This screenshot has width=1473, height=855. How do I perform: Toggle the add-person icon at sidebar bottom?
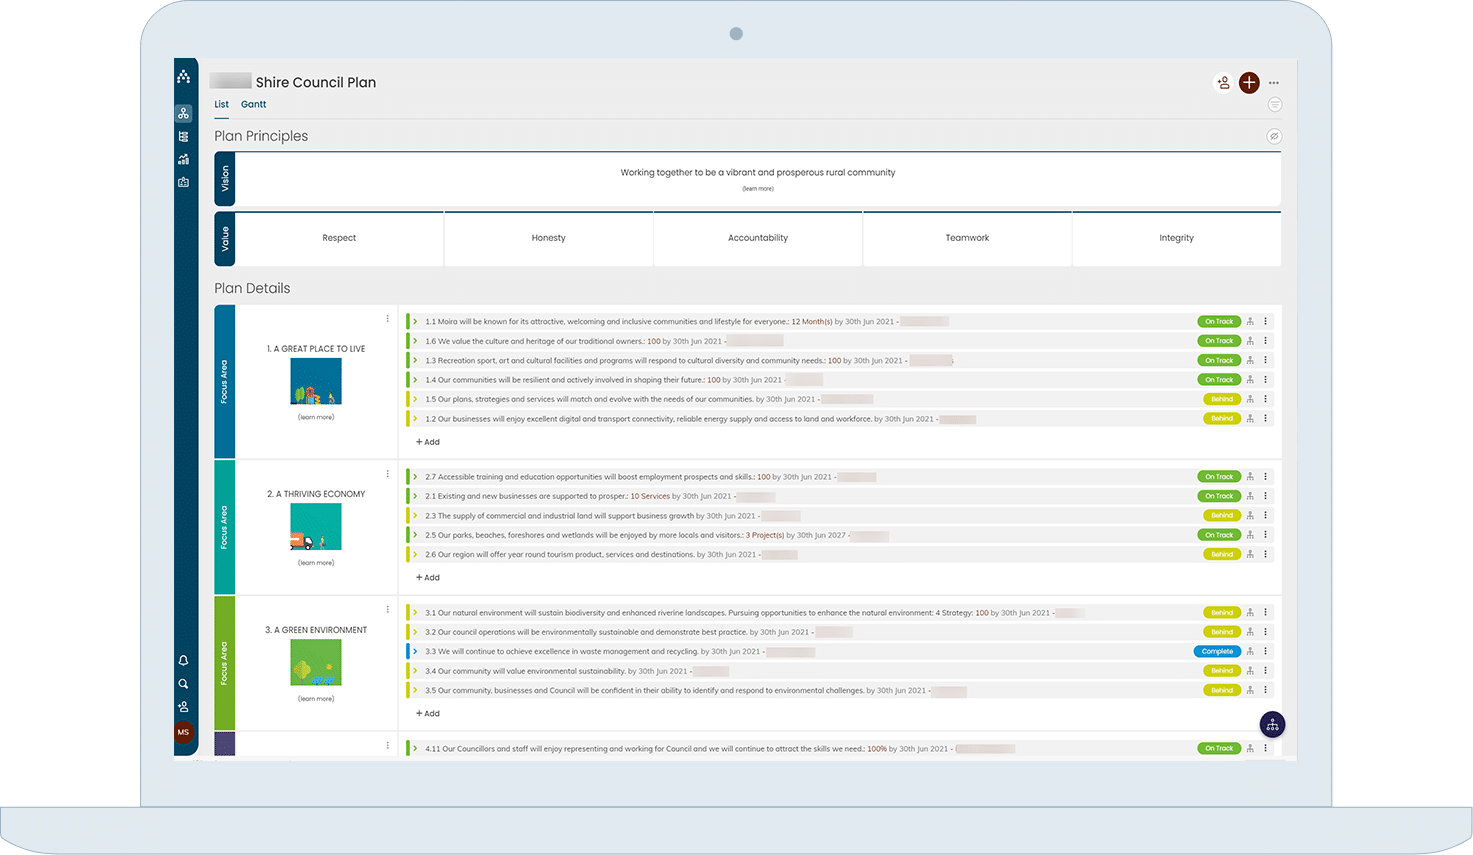183,706
